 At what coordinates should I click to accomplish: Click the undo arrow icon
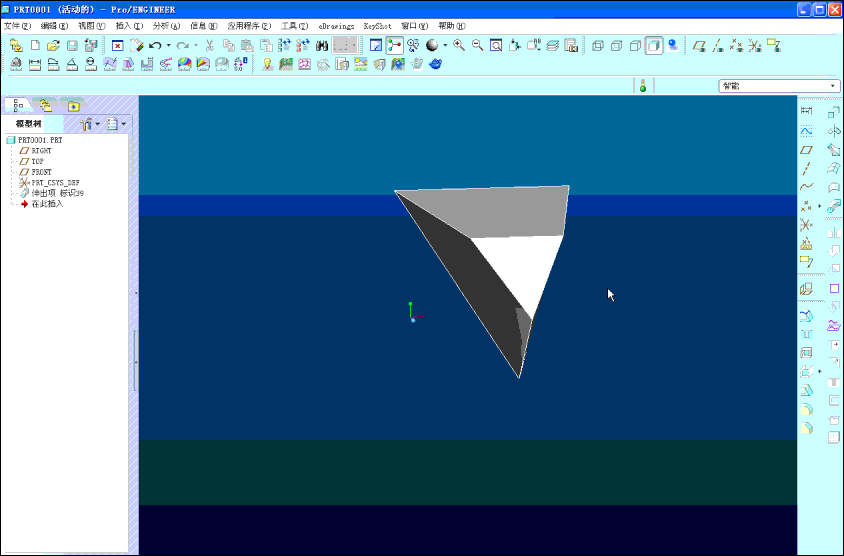[x=156, y=46]
